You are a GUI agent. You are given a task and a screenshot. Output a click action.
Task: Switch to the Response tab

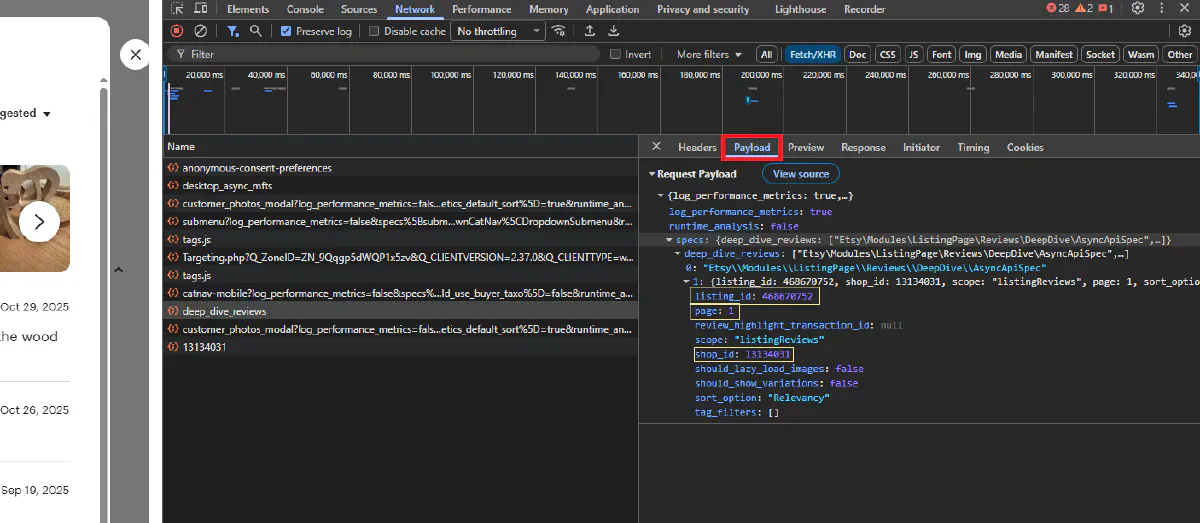[x=863, y=147]
